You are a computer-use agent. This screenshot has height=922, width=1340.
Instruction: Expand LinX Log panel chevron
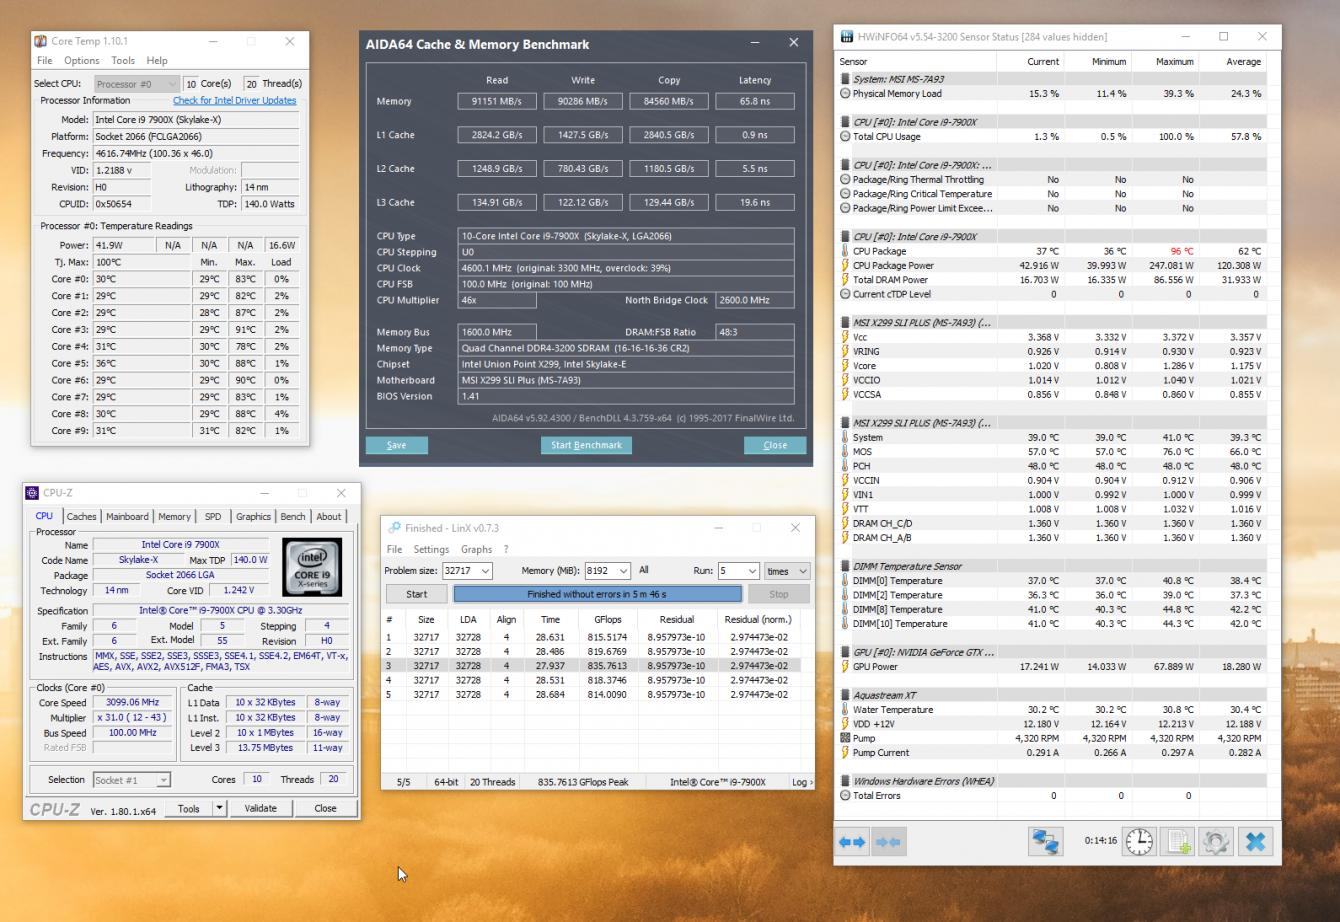(x=803, y=782)
